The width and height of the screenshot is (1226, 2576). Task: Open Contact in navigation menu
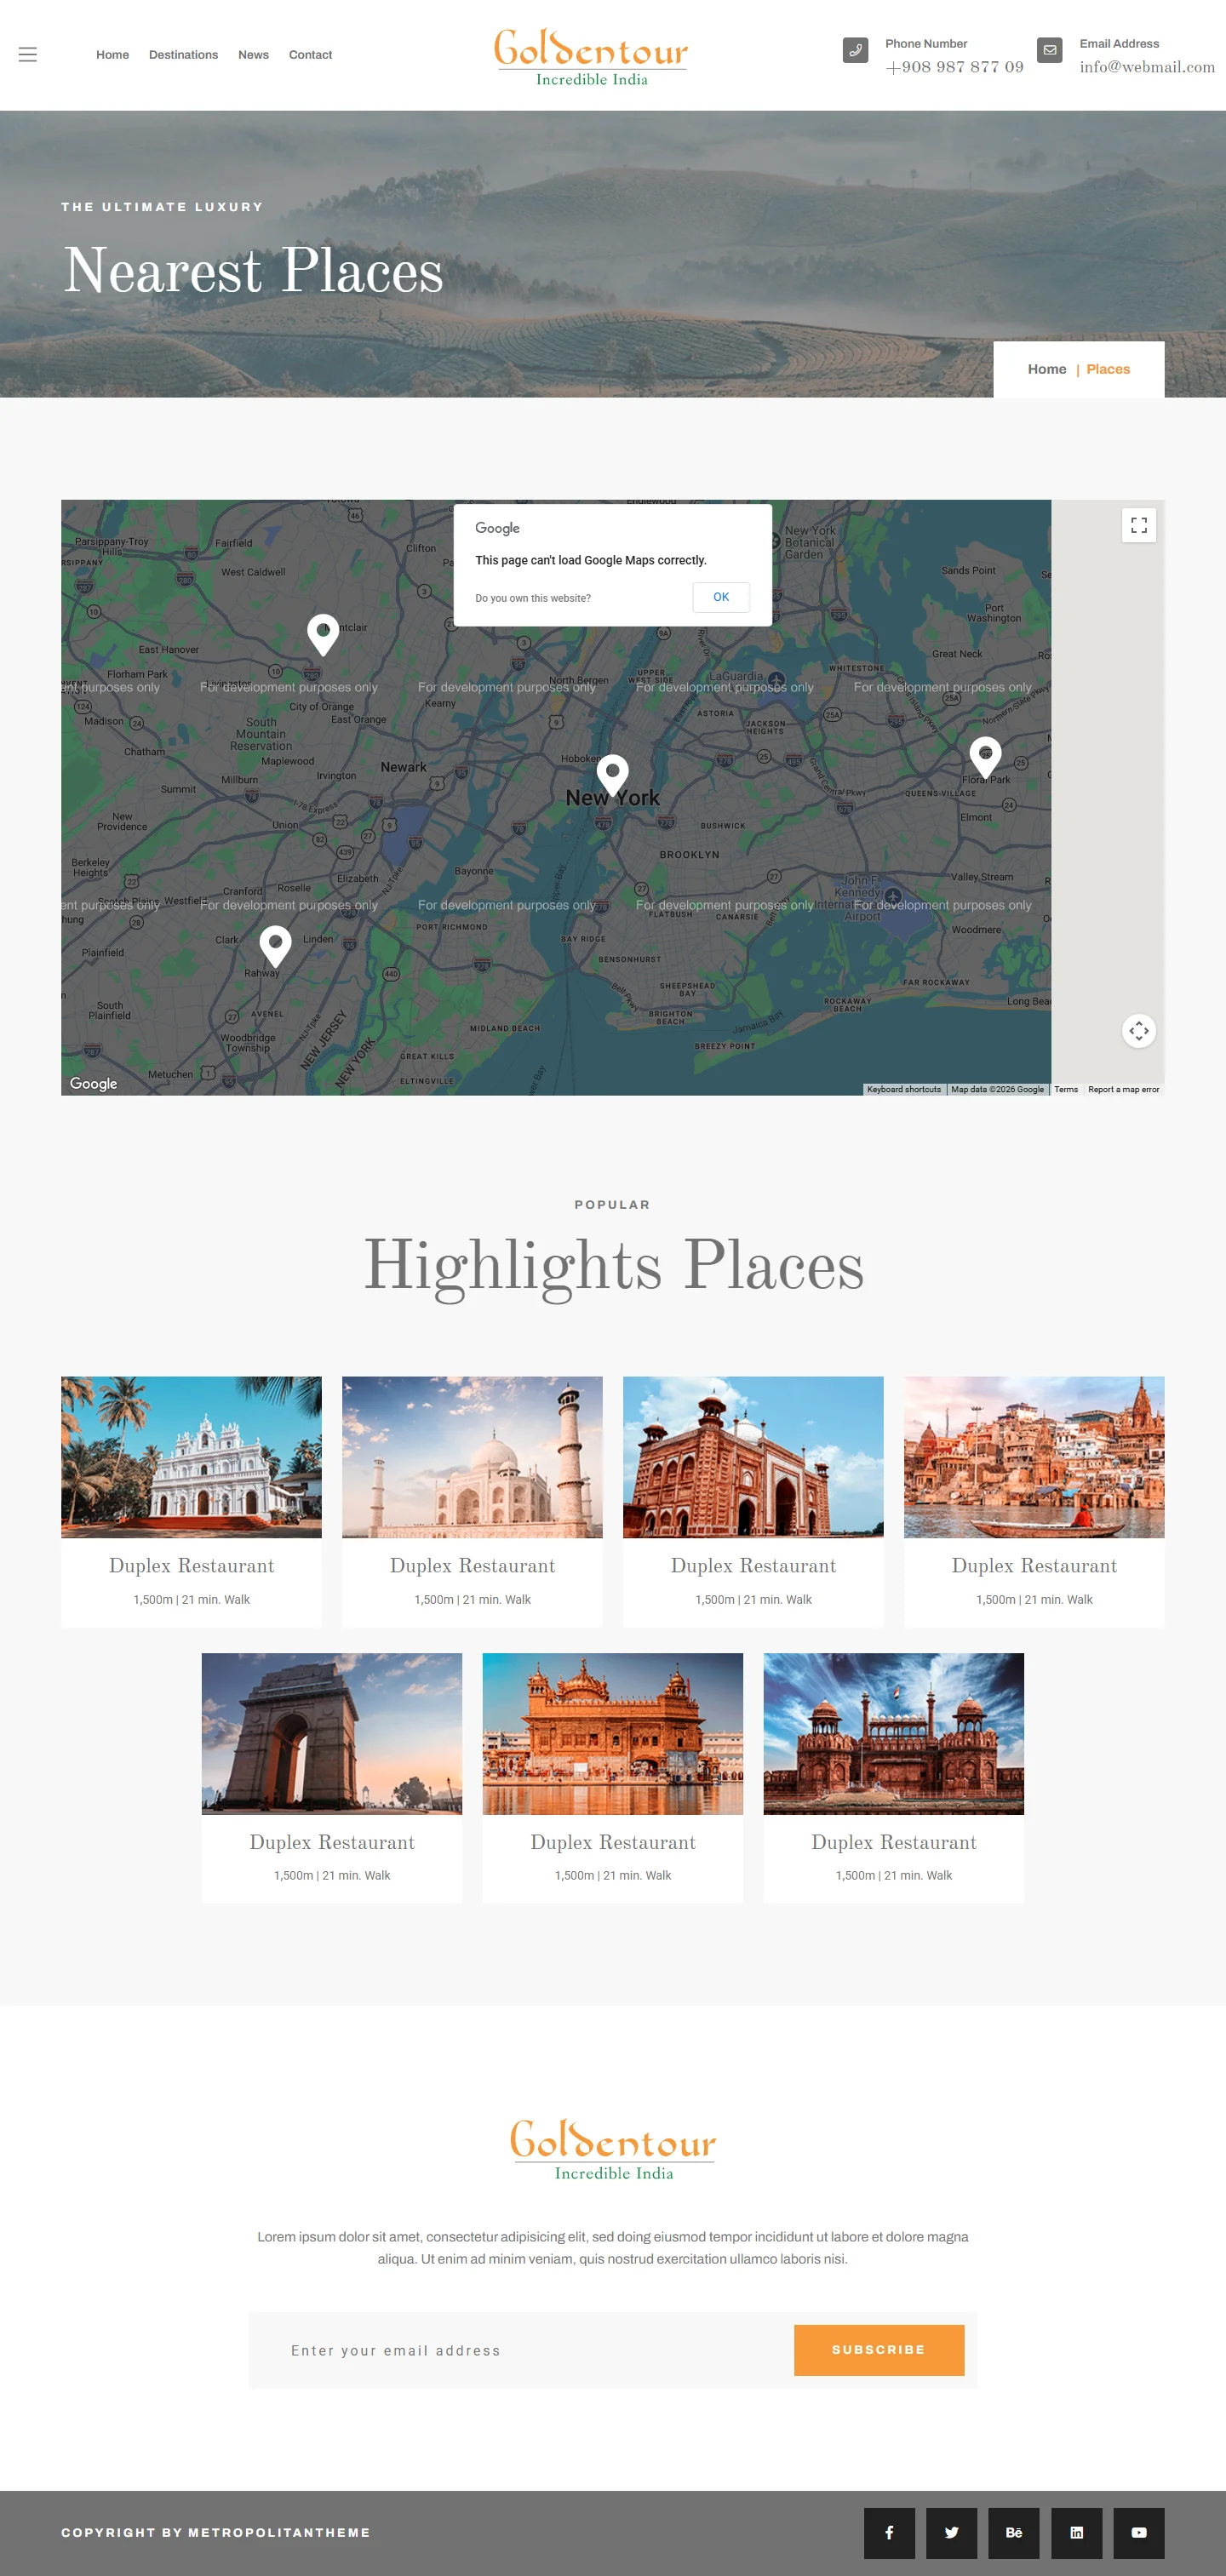[x=310, y=55]
